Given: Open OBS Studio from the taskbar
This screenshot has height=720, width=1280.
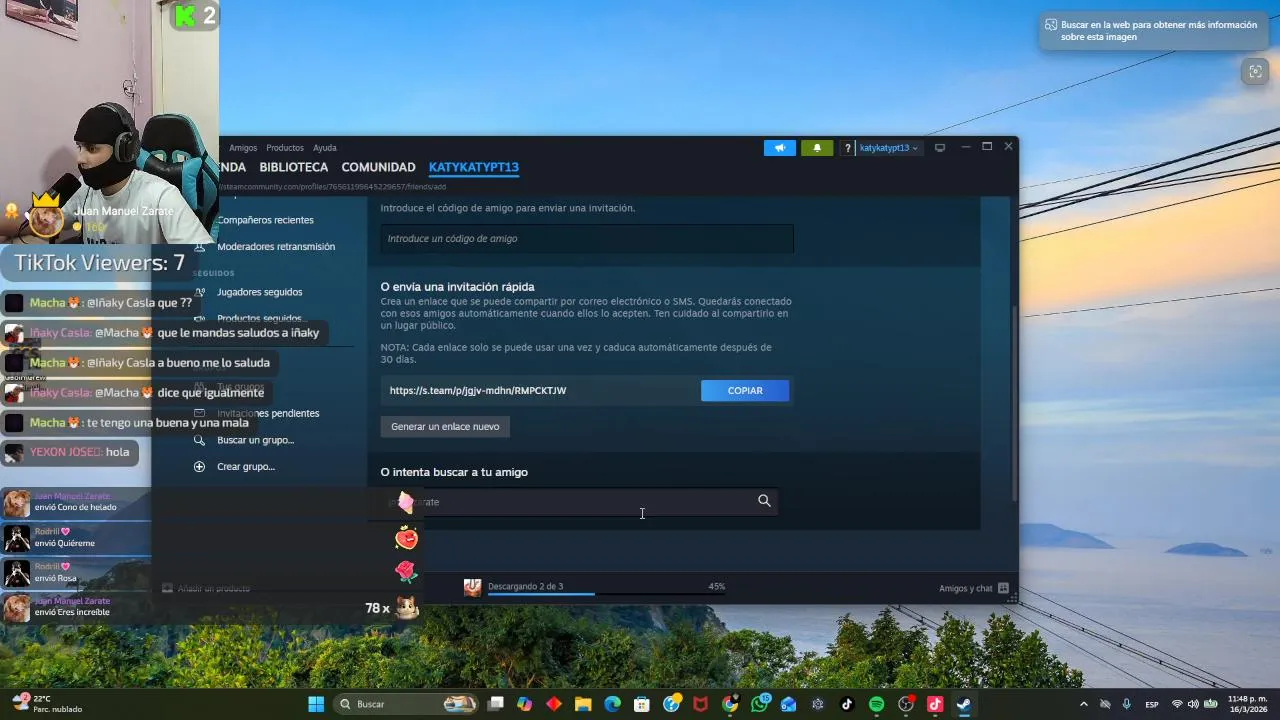Looking at the screenshot, I should click(x=906, y=704).
